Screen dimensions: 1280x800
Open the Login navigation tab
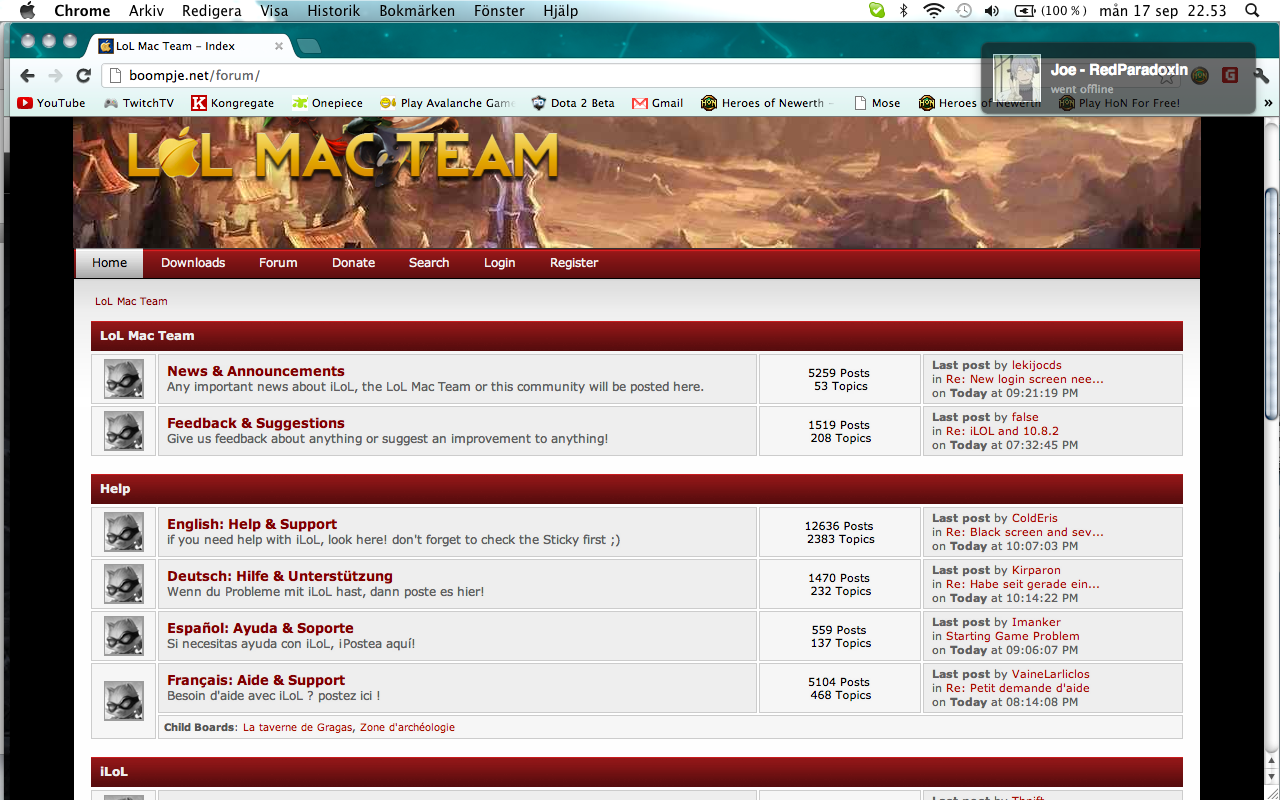click(x=500, y=263)
